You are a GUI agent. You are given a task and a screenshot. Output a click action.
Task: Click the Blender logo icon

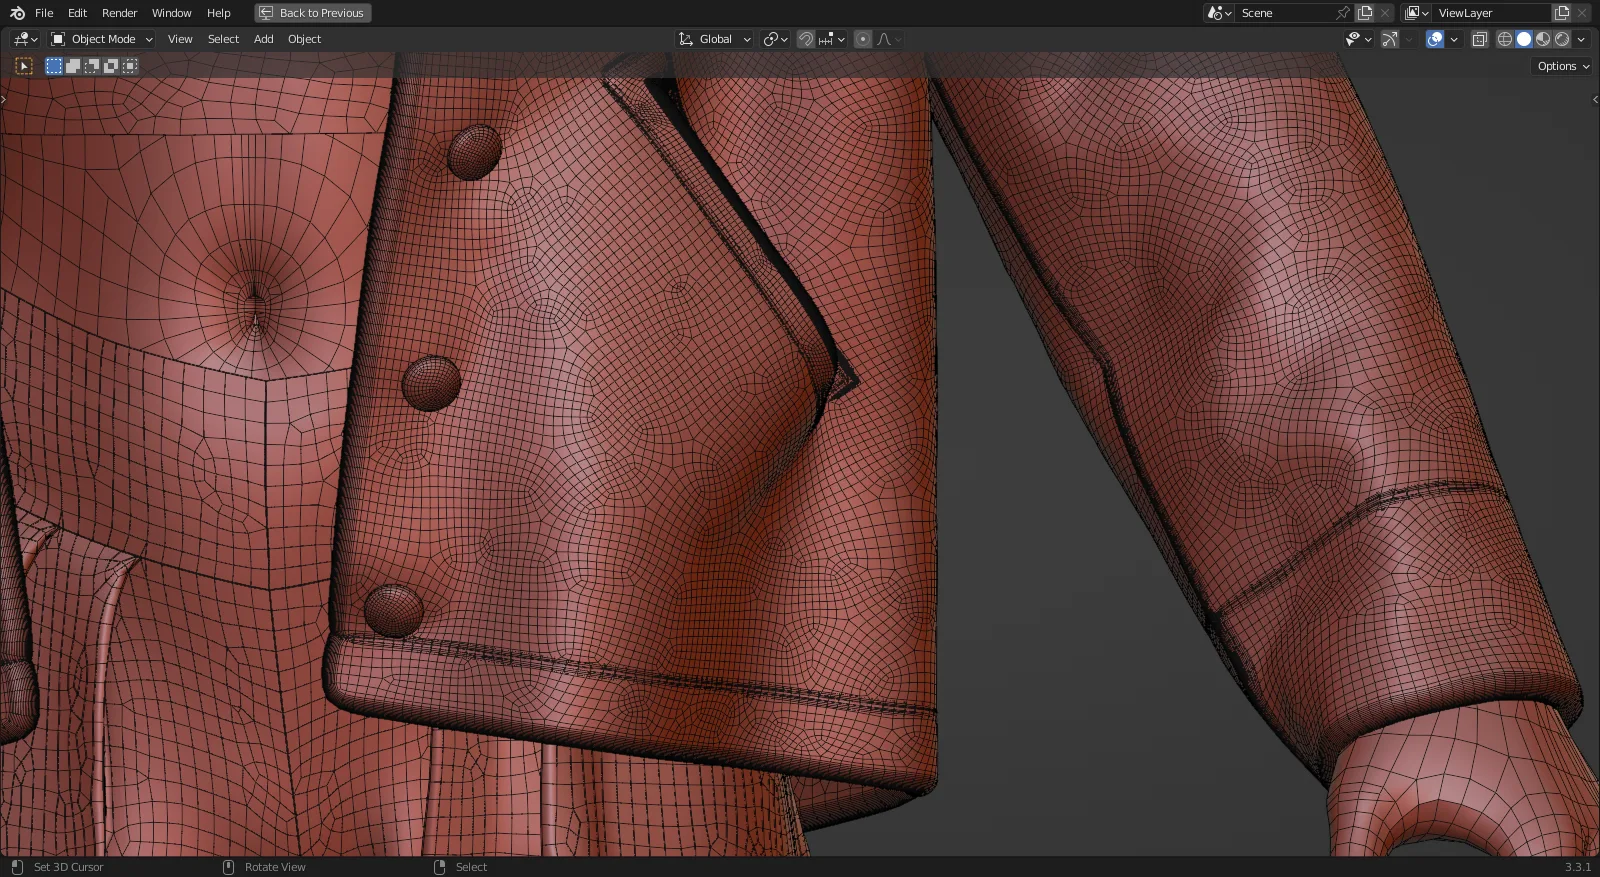click(17, 13)
